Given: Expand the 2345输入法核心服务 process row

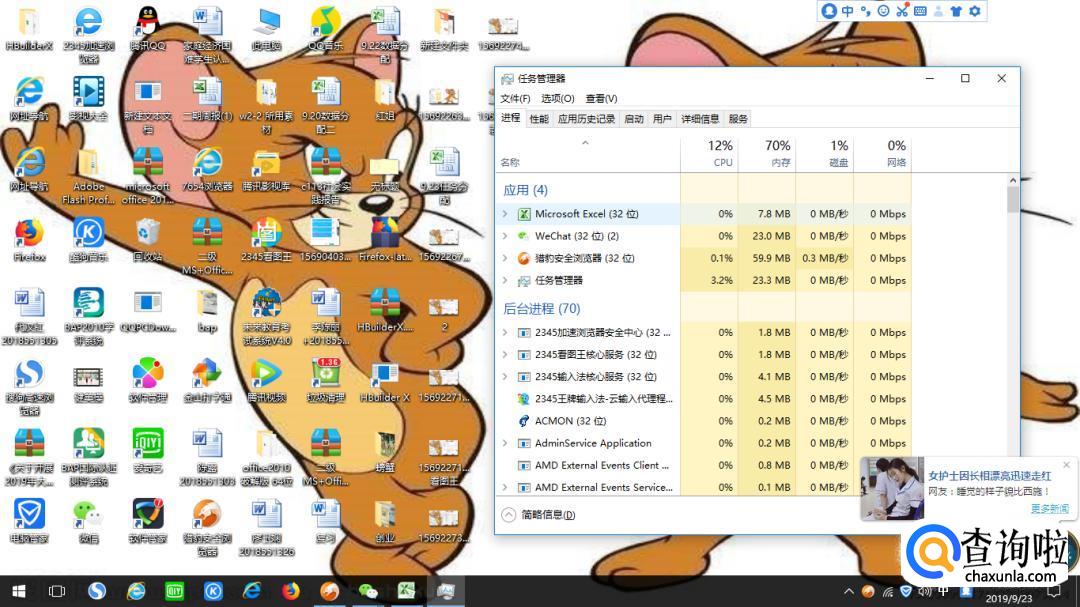Looking at the screenshot, I should pyautogui.click(x=505, y=377).
